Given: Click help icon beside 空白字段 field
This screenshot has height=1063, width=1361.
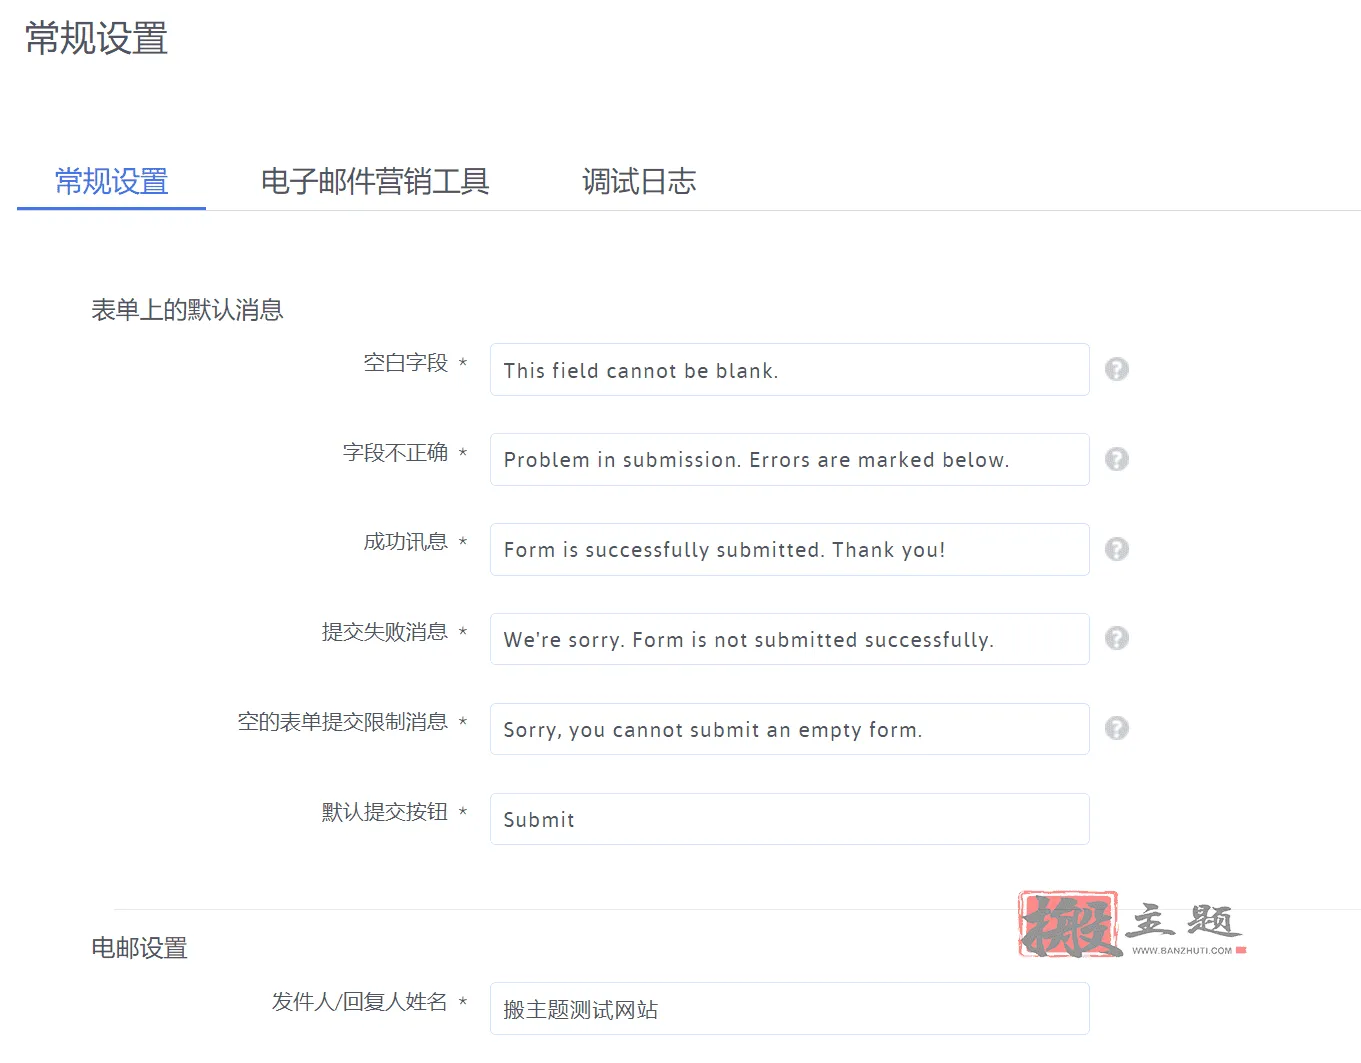Looking at the screenshot, I should point(1117,369).
